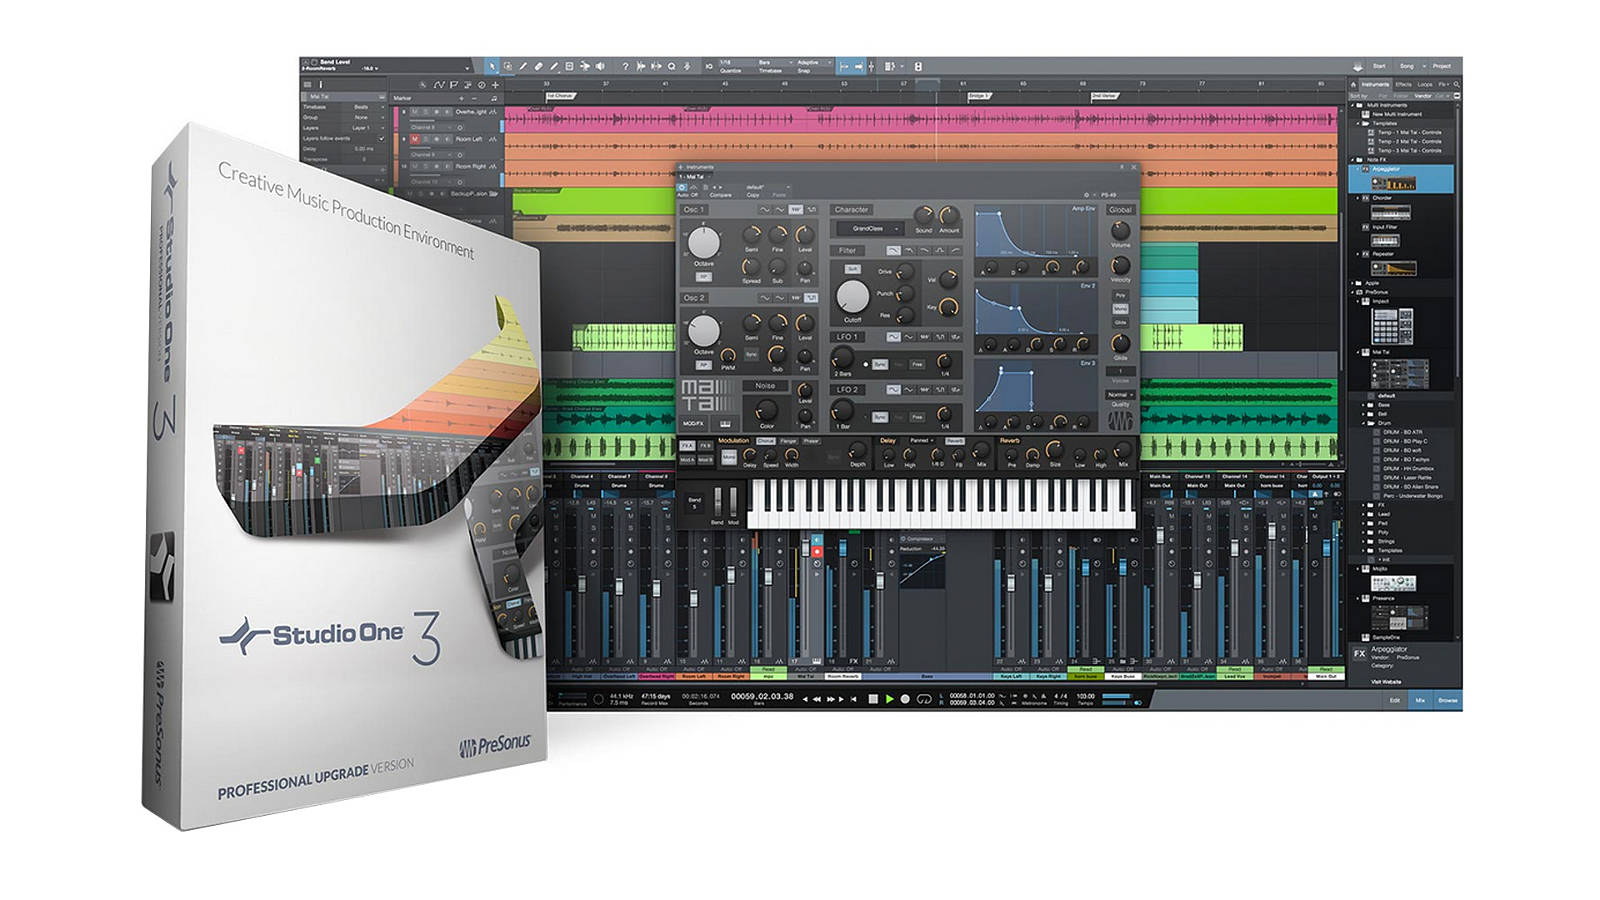Collapse the PreSonus folder in browser

[1352, 292]
